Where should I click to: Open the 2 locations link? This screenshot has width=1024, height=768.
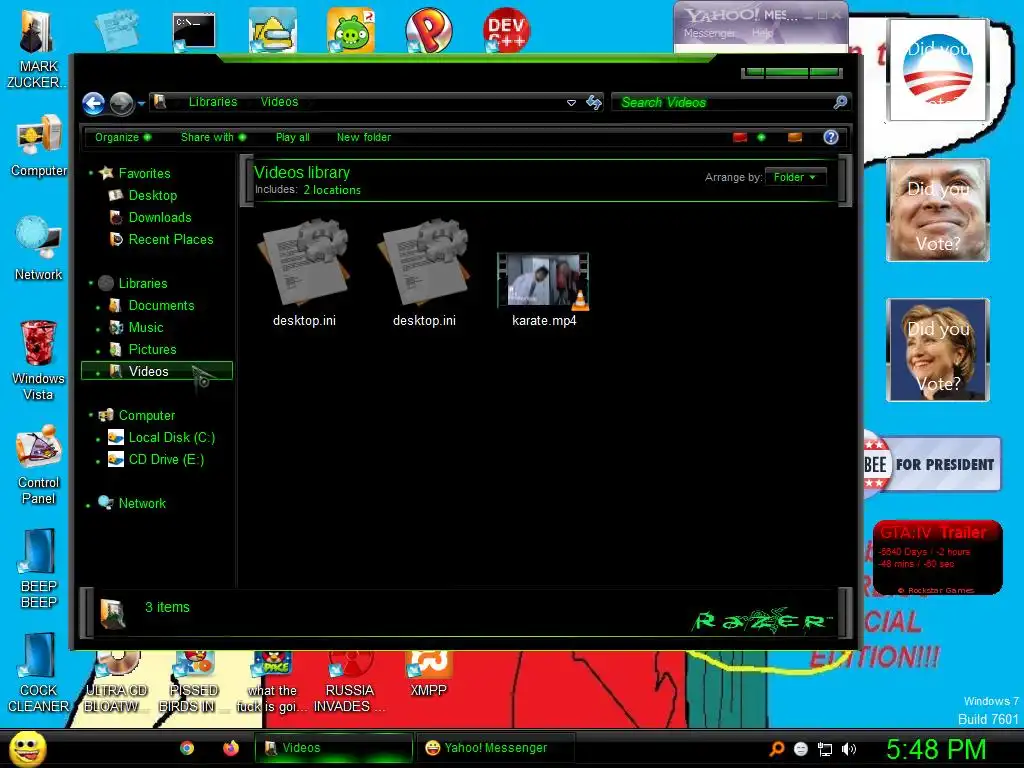tap(332, 190)
